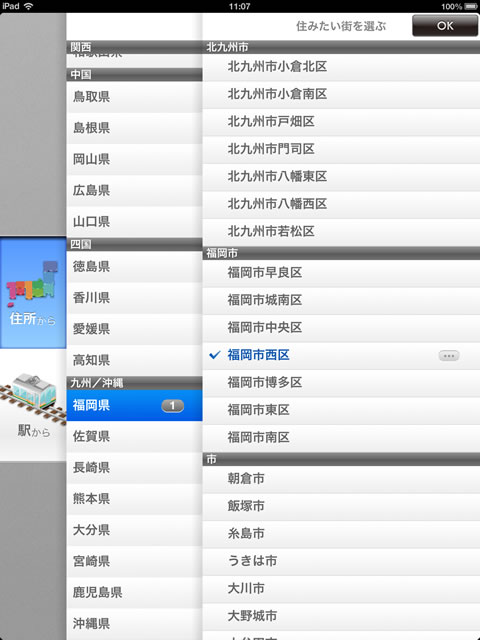The height and width of the screenshot is (640, 480).
Task: Confirm the selection with the OK button
Action: (x=444, y=26)
